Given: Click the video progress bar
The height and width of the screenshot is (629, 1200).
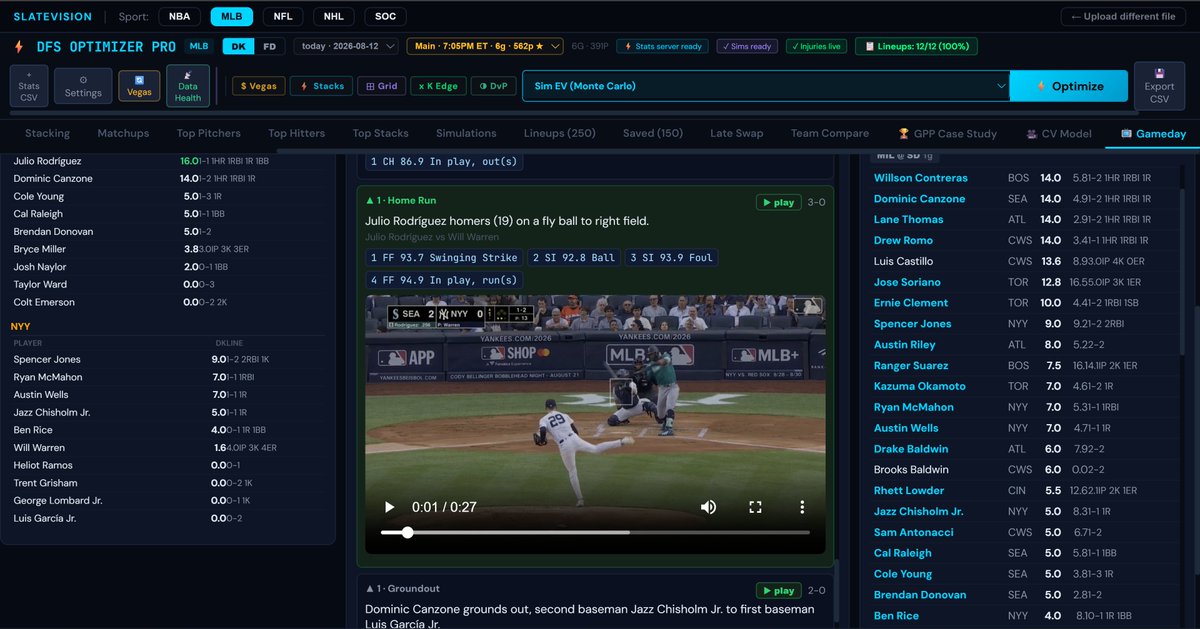Looking at the screenshot, I should [595, 533].
